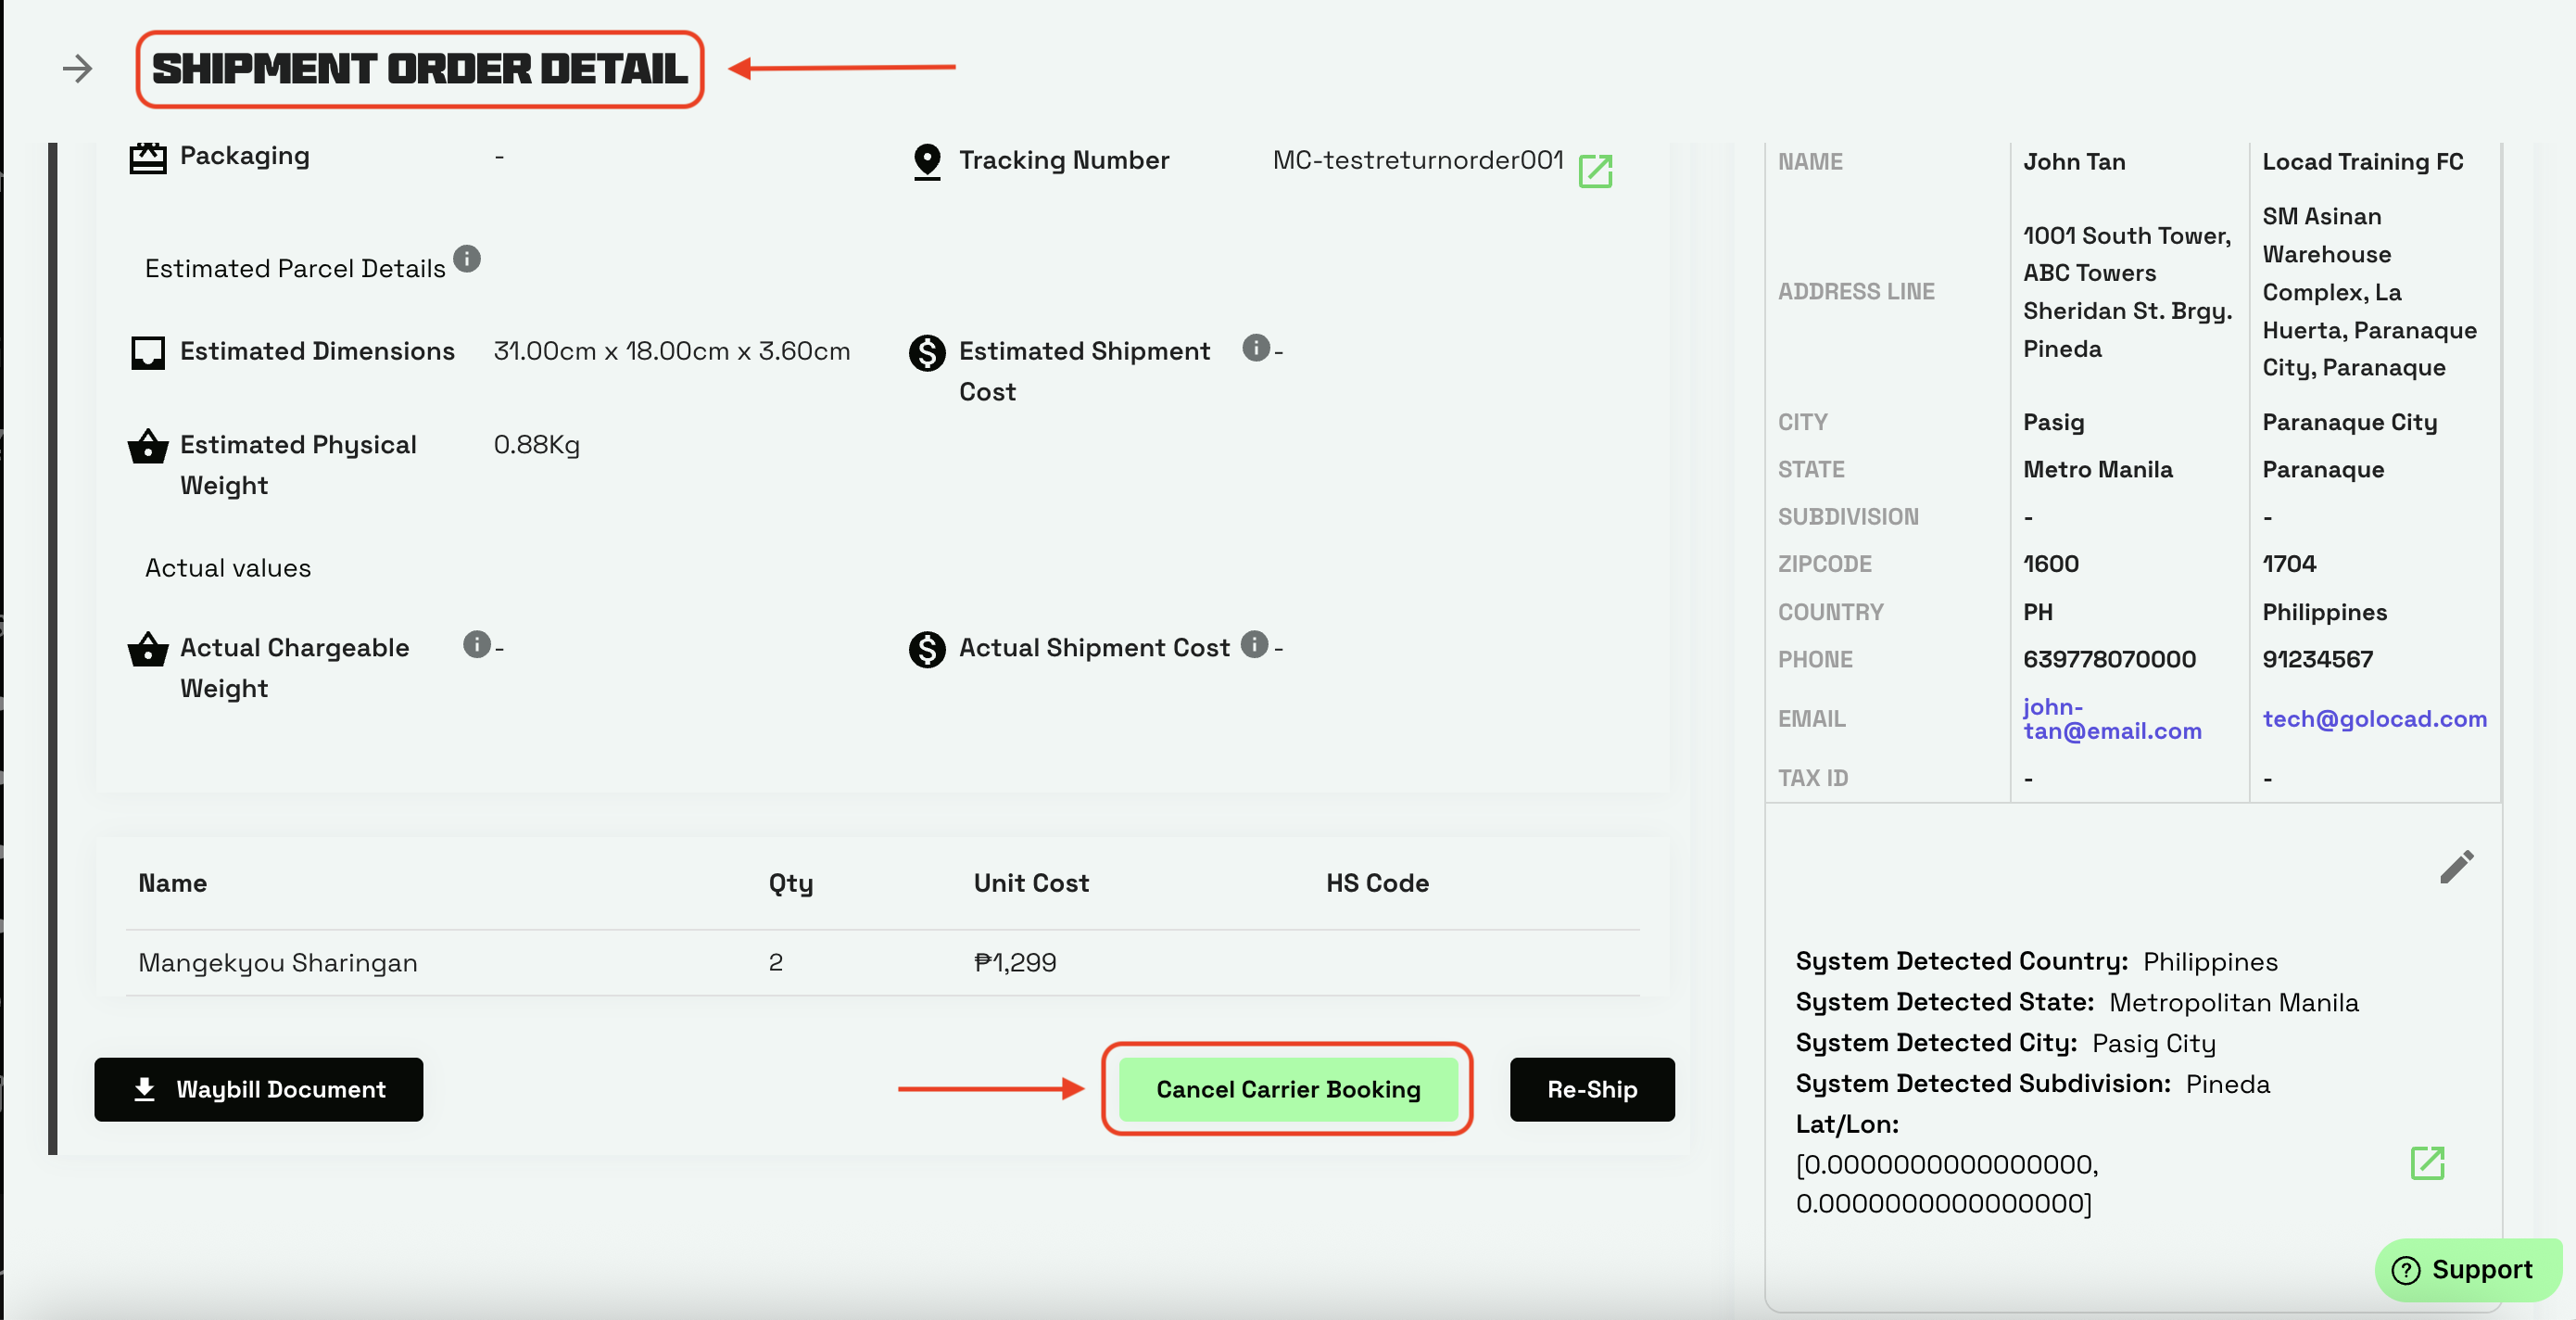Click info icon beside Estimated Parcel Details
2576x1320 pixels.
coord(467,259)
